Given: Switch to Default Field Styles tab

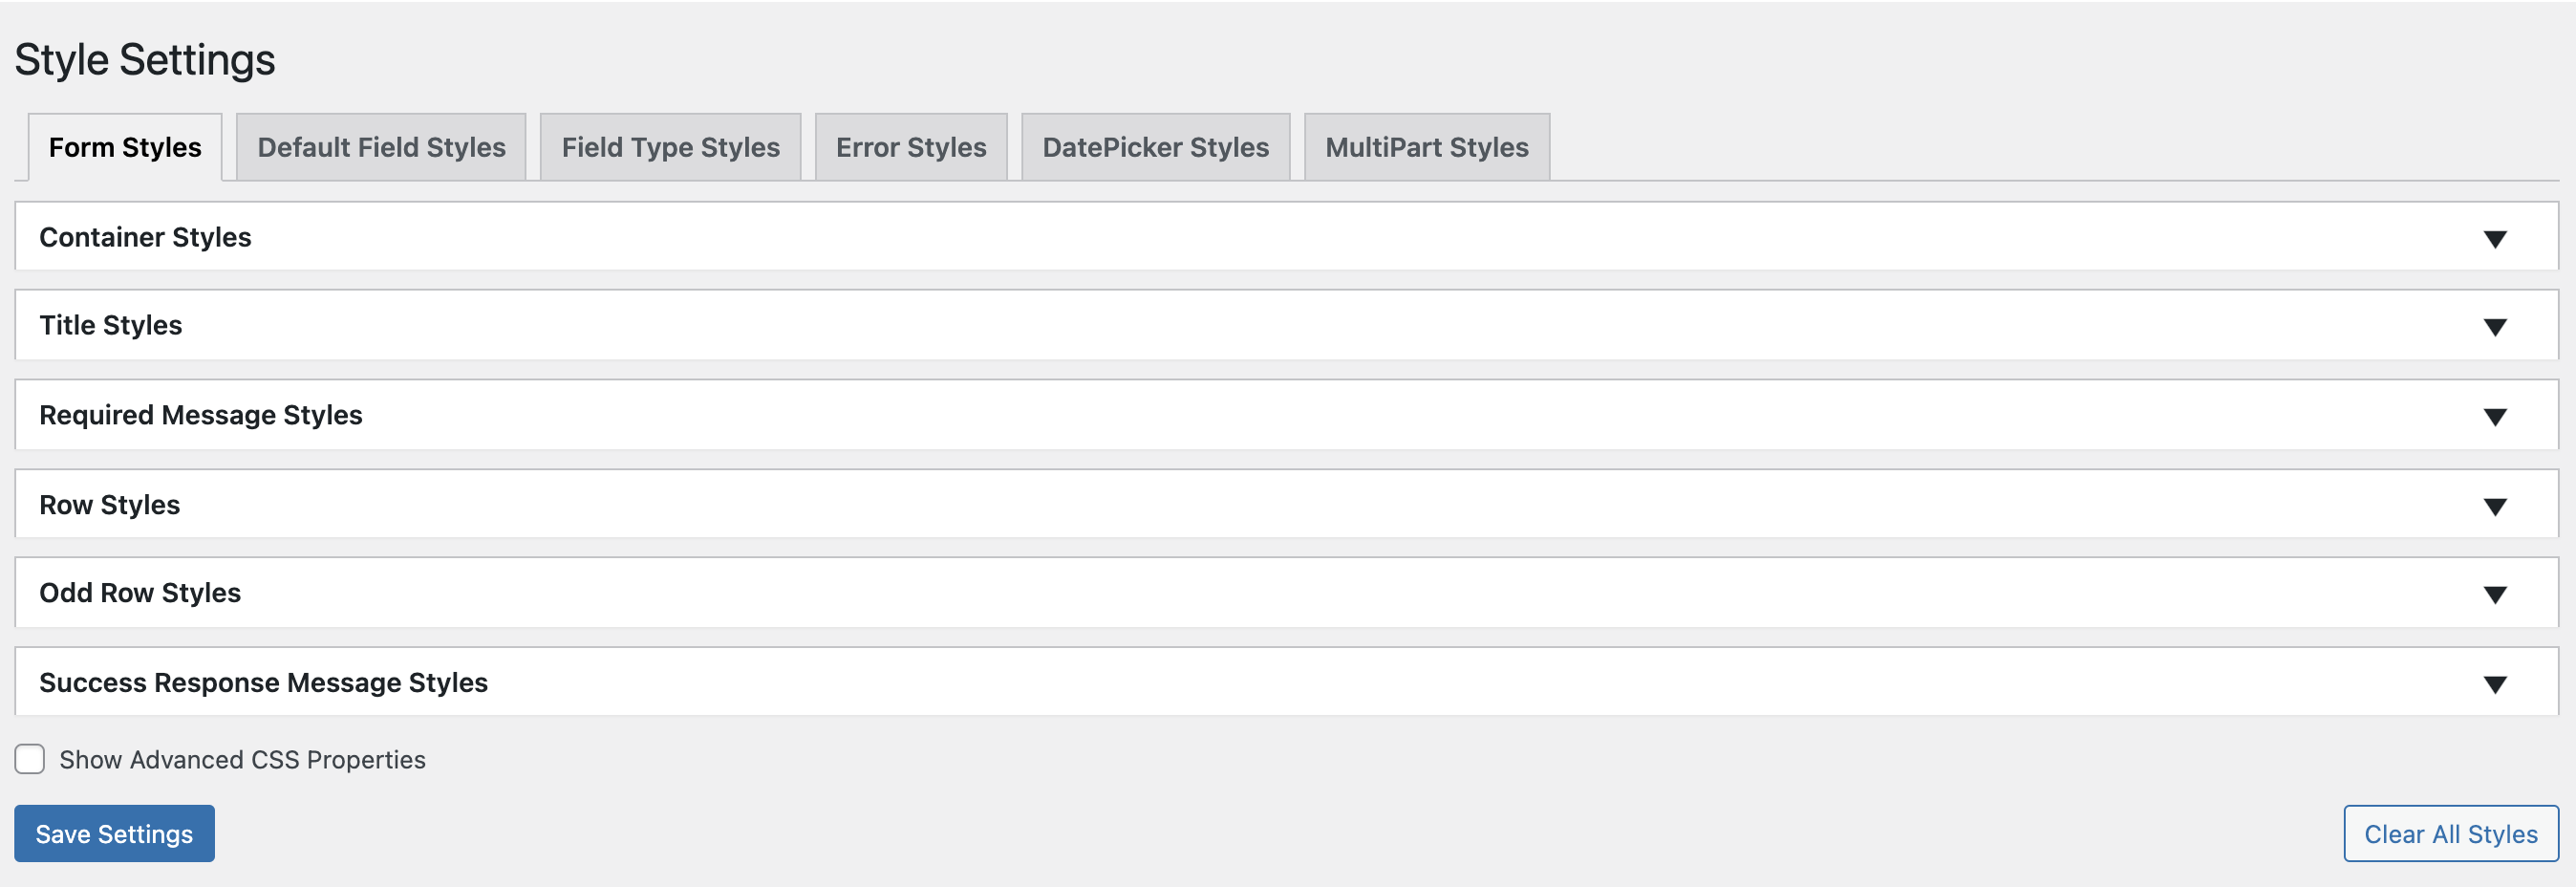Looking at the screenshot, I should point(381,148).
